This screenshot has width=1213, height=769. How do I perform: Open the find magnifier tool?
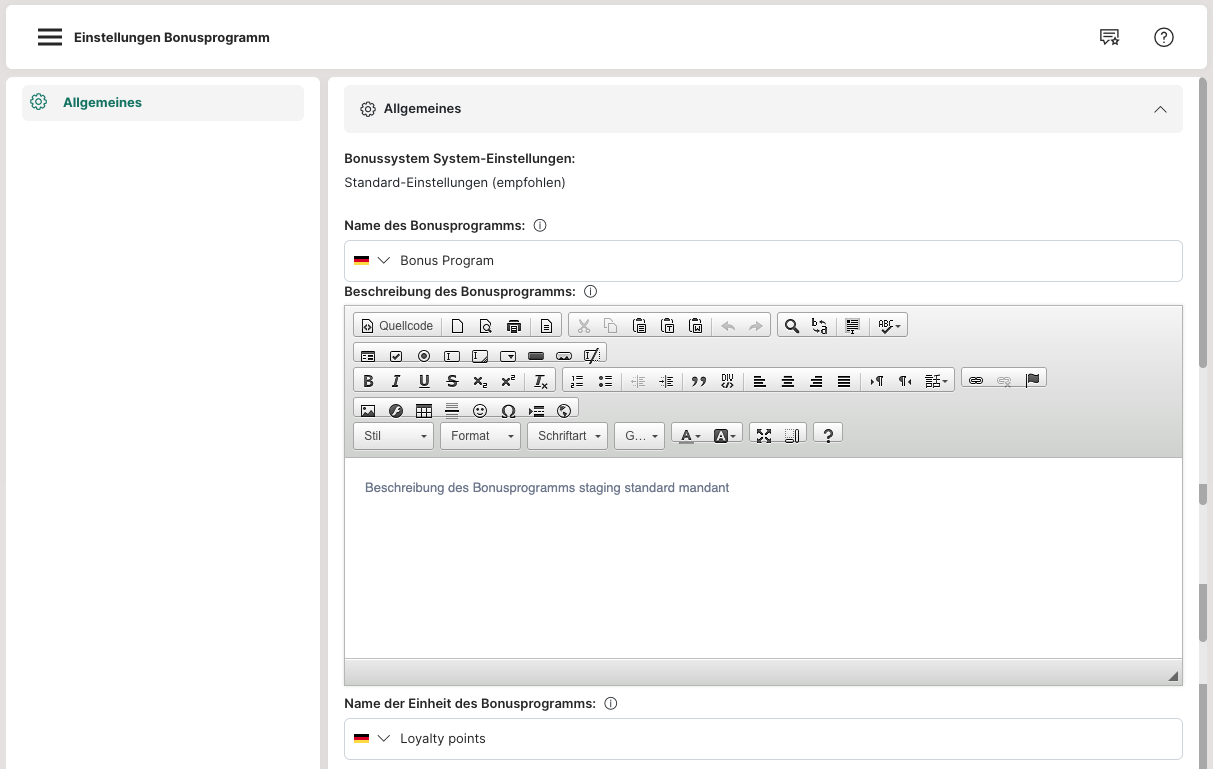coord(792,326)
